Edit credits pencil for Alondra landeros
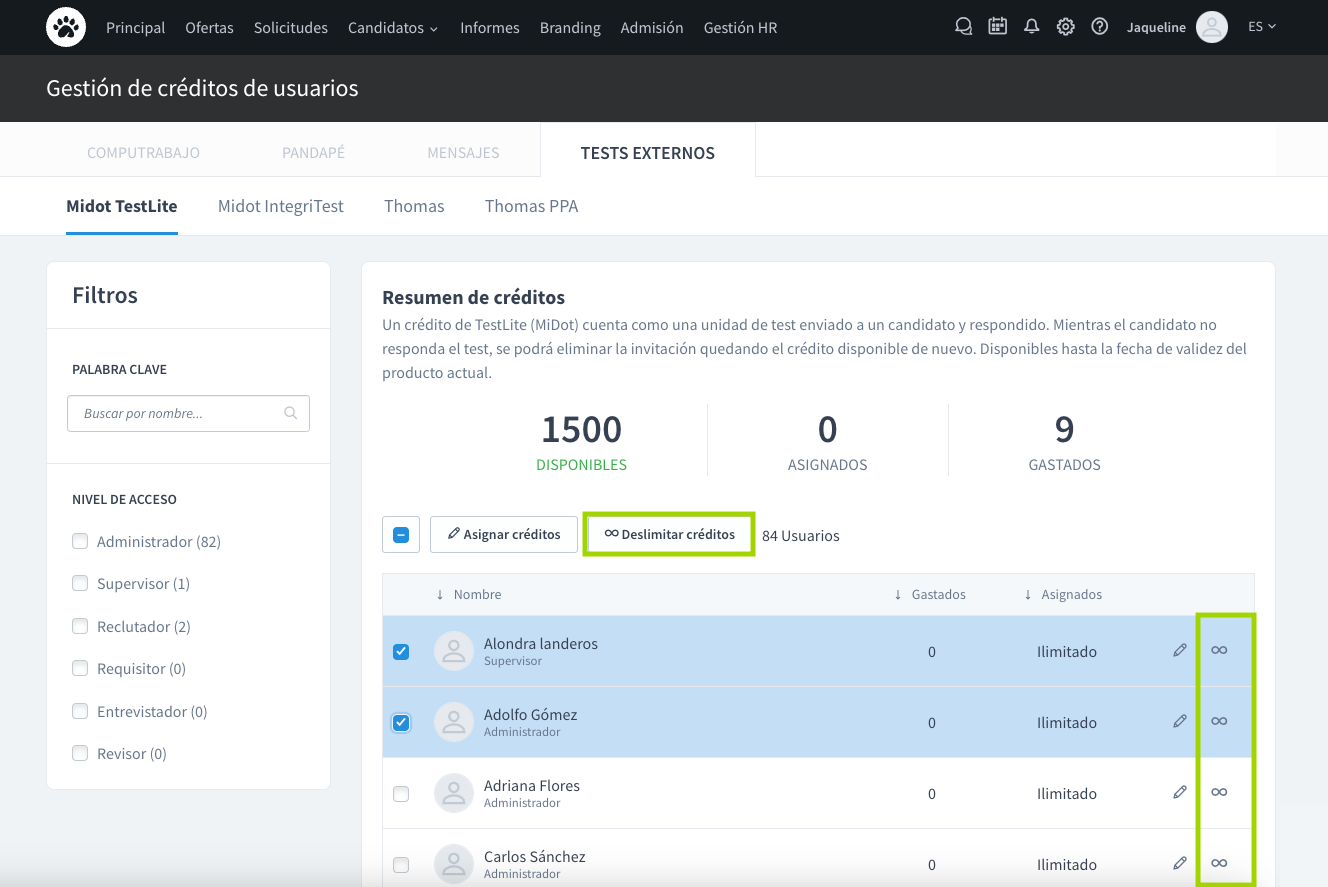1328x887 pixels. coord(1180,650)
